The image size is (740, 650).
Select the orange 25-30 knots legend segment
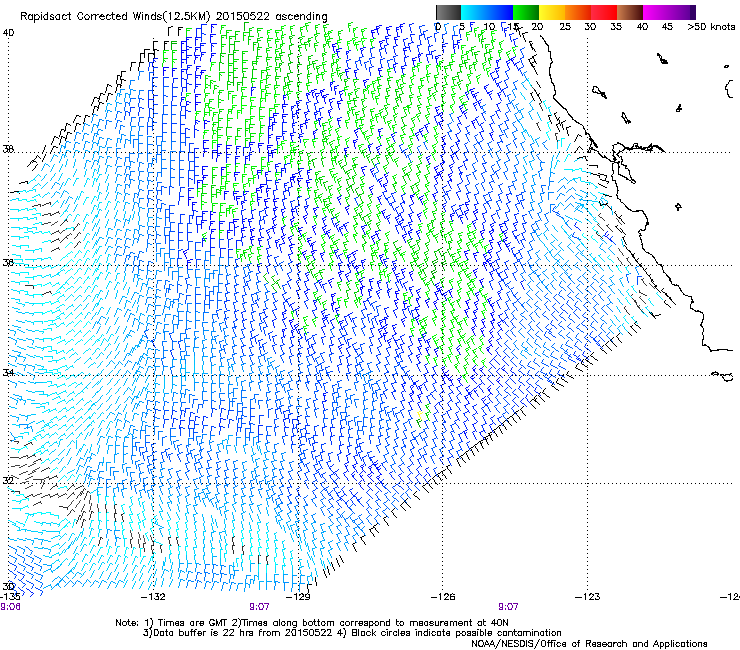pos(578,12)
